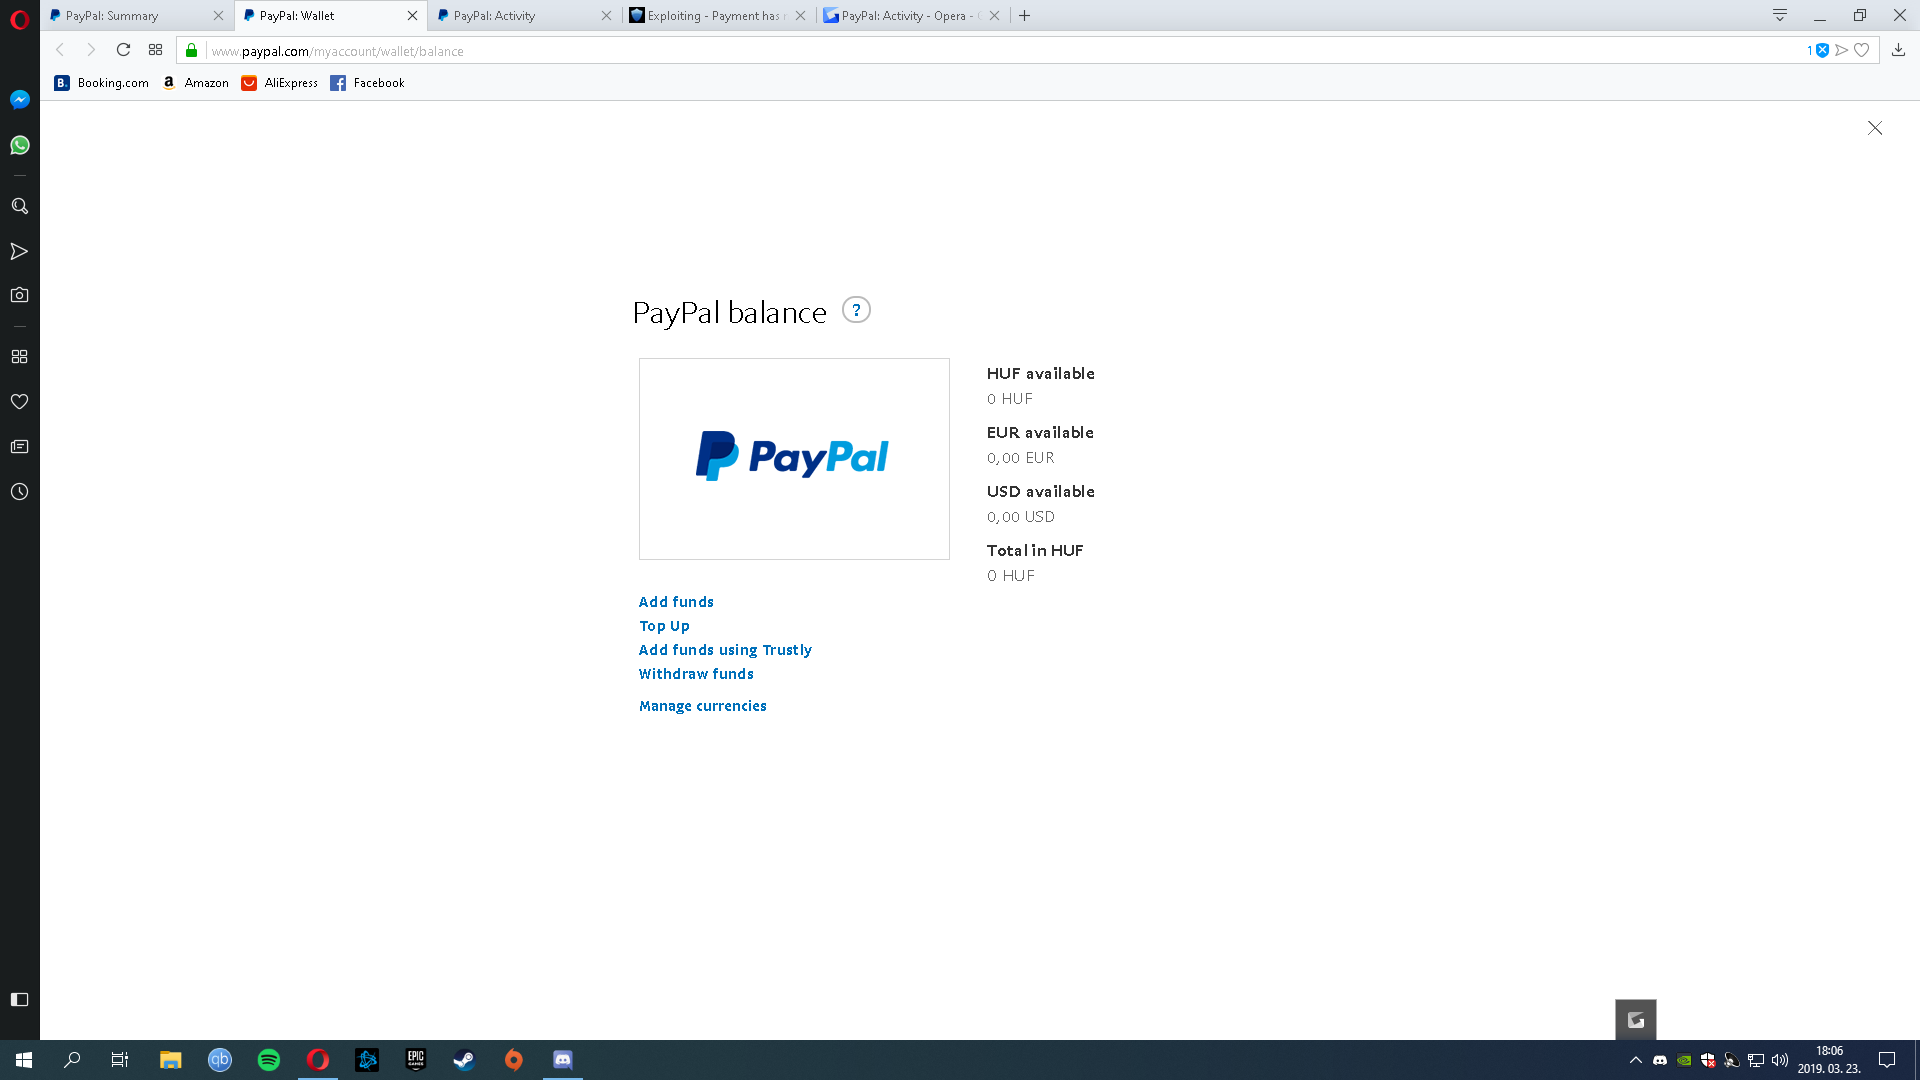Viewport: 1920px width, 1080px height.
Task: Open Amazon bookmark
Action: (x=195, y=83)
